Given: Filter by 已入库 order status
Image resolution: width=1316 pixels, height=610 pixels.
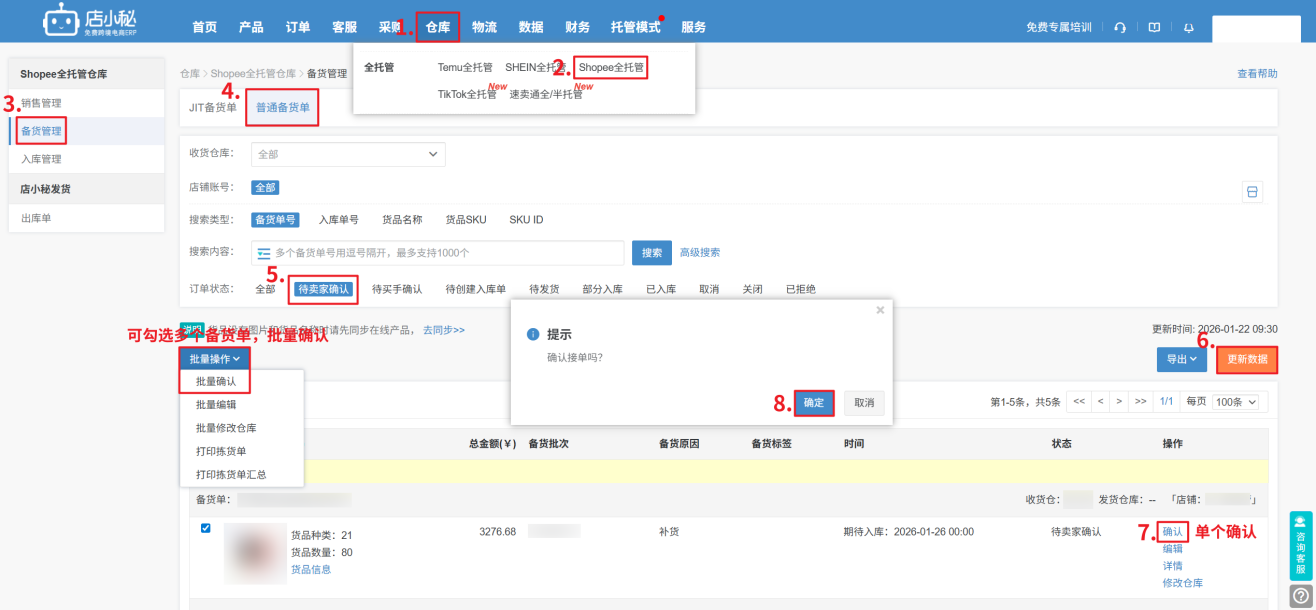Looking at the screenshot, I should pos(661,289).
